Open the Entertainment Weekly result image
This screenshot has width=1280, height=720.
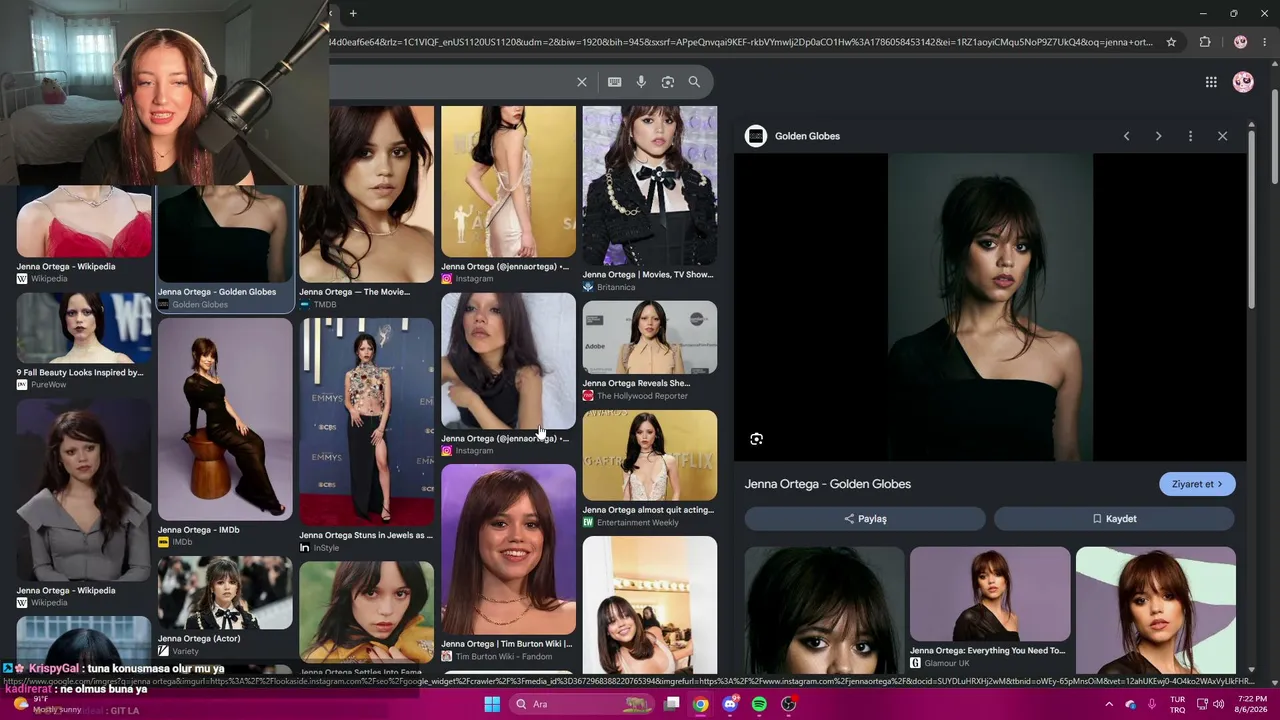pyautogui.click(x=650, y=455)
